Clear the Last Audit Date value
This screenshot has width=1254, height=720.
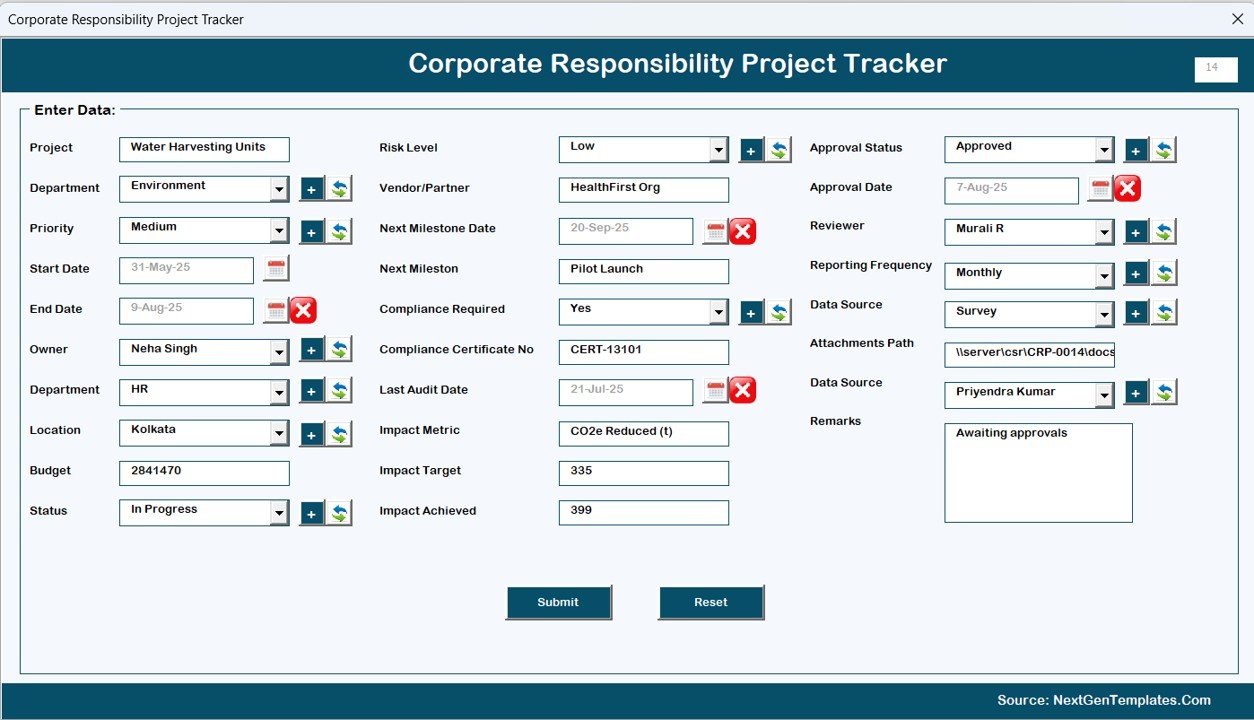[742, 391]
